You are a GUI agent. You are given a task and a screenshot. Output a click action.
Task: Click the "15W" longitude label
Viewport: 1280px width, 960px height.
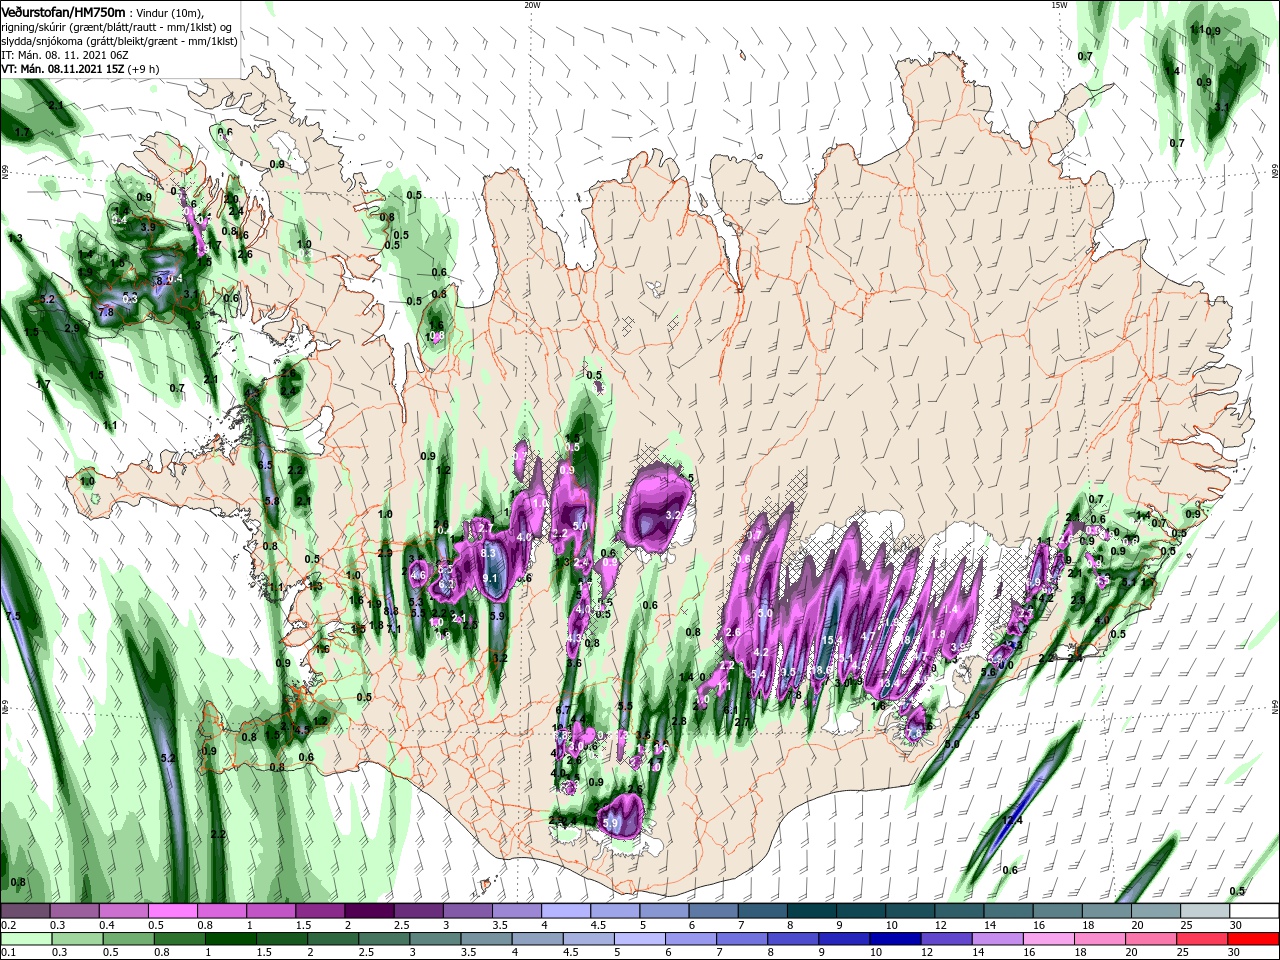pos(1059,5)
